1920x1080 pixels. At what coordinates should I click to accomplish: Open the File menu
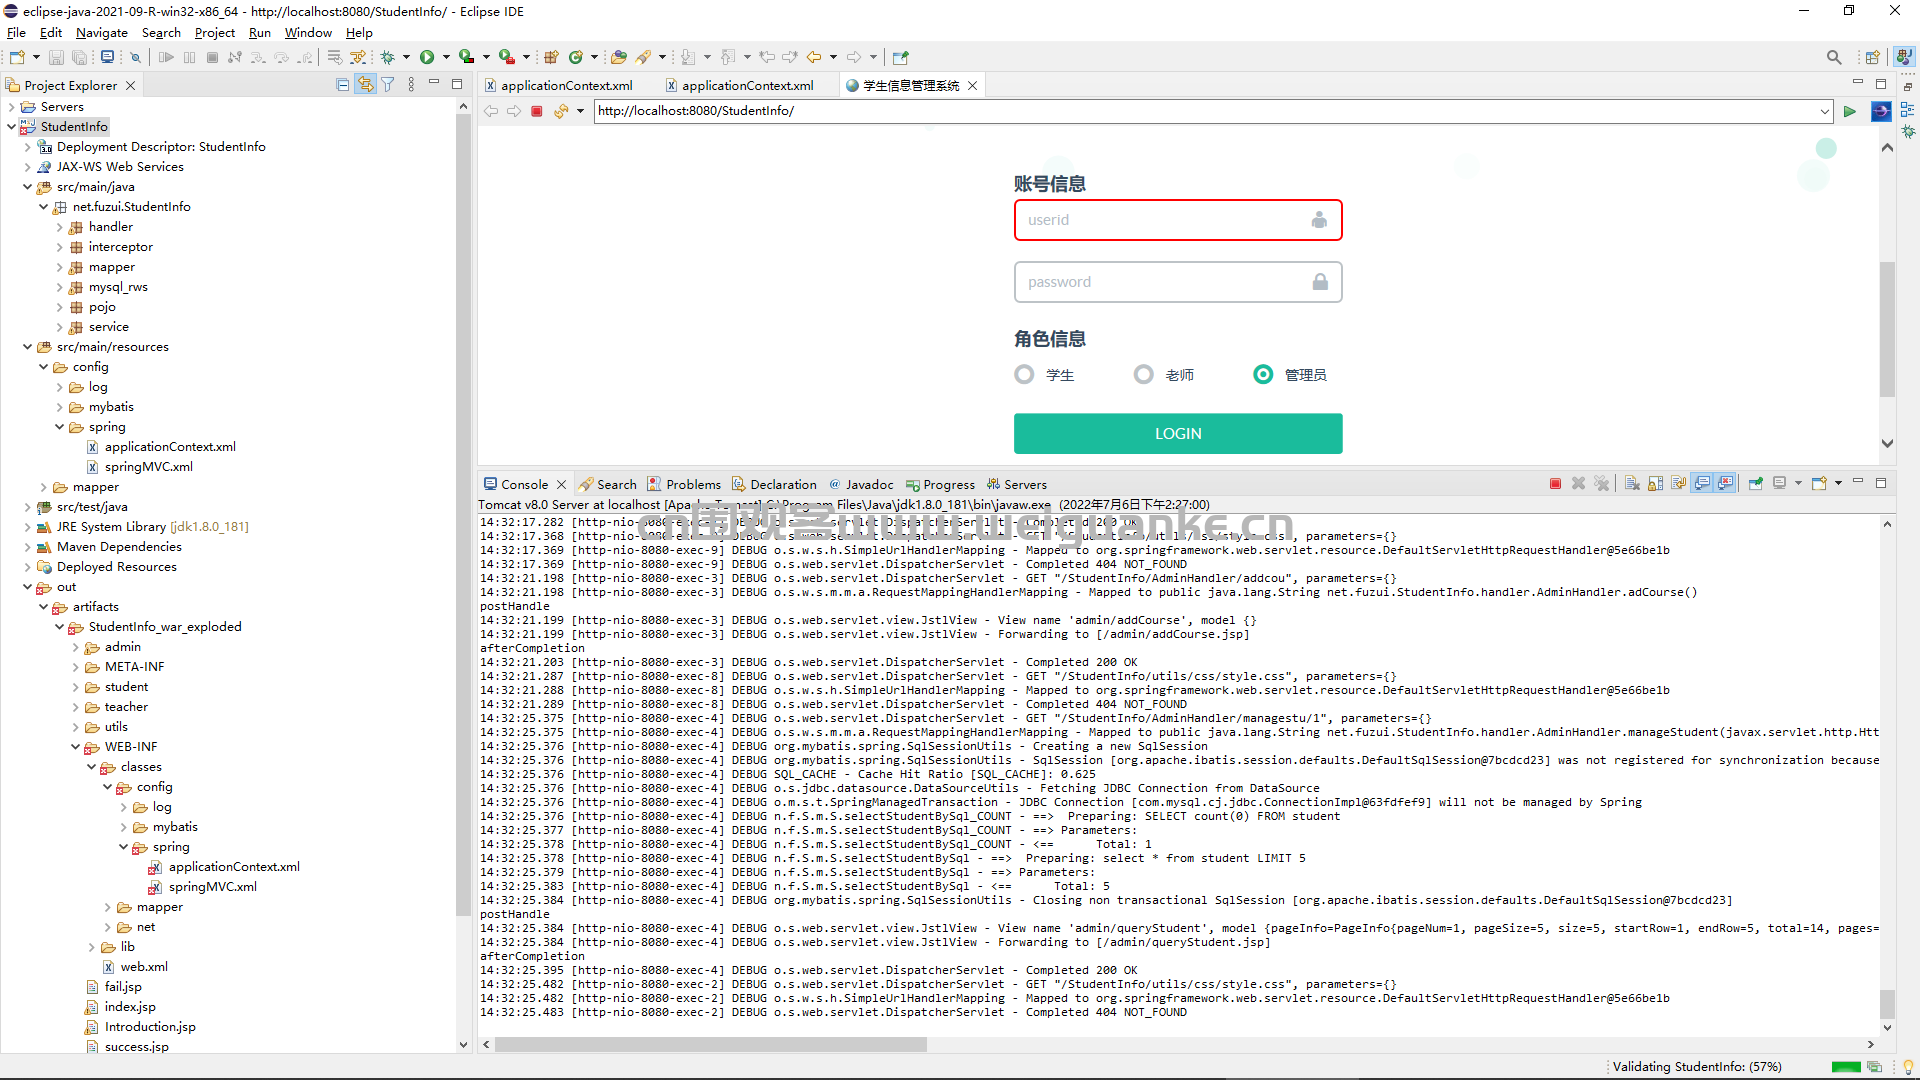[x=16, y=33]
